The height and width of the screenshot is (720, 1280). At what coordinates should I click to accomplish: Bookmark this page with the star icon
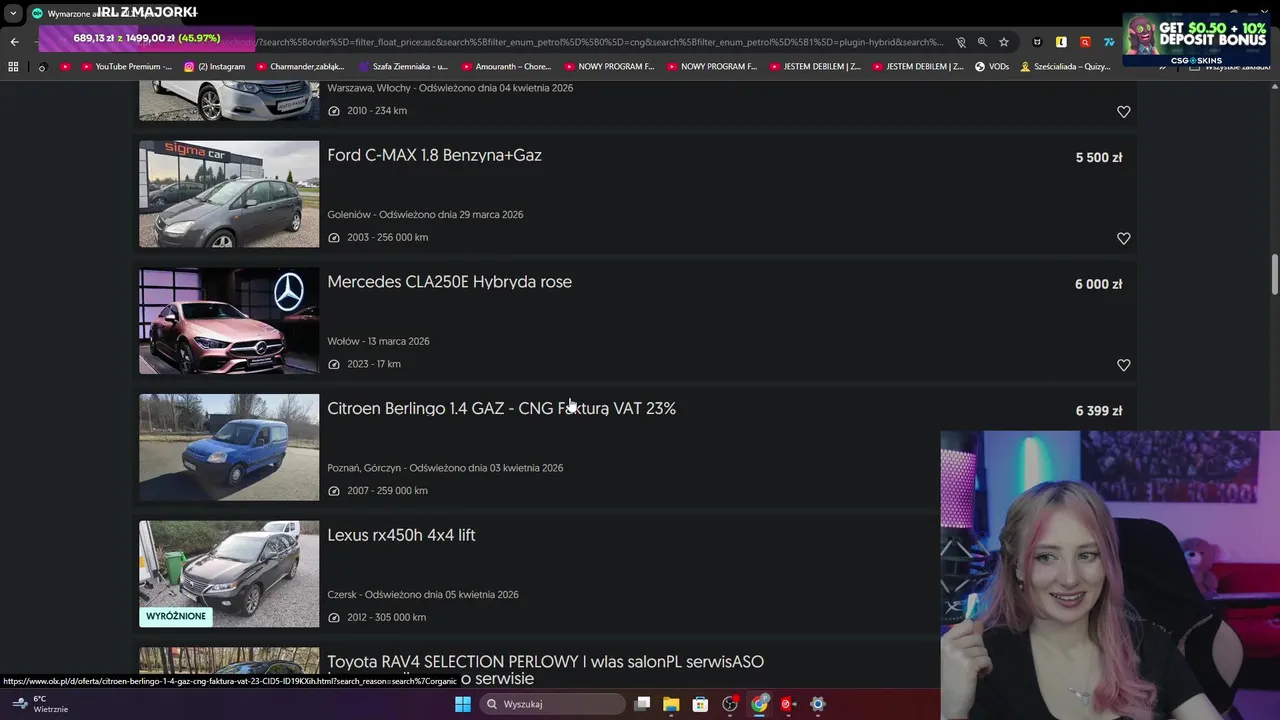click(x=1004, y=42)
